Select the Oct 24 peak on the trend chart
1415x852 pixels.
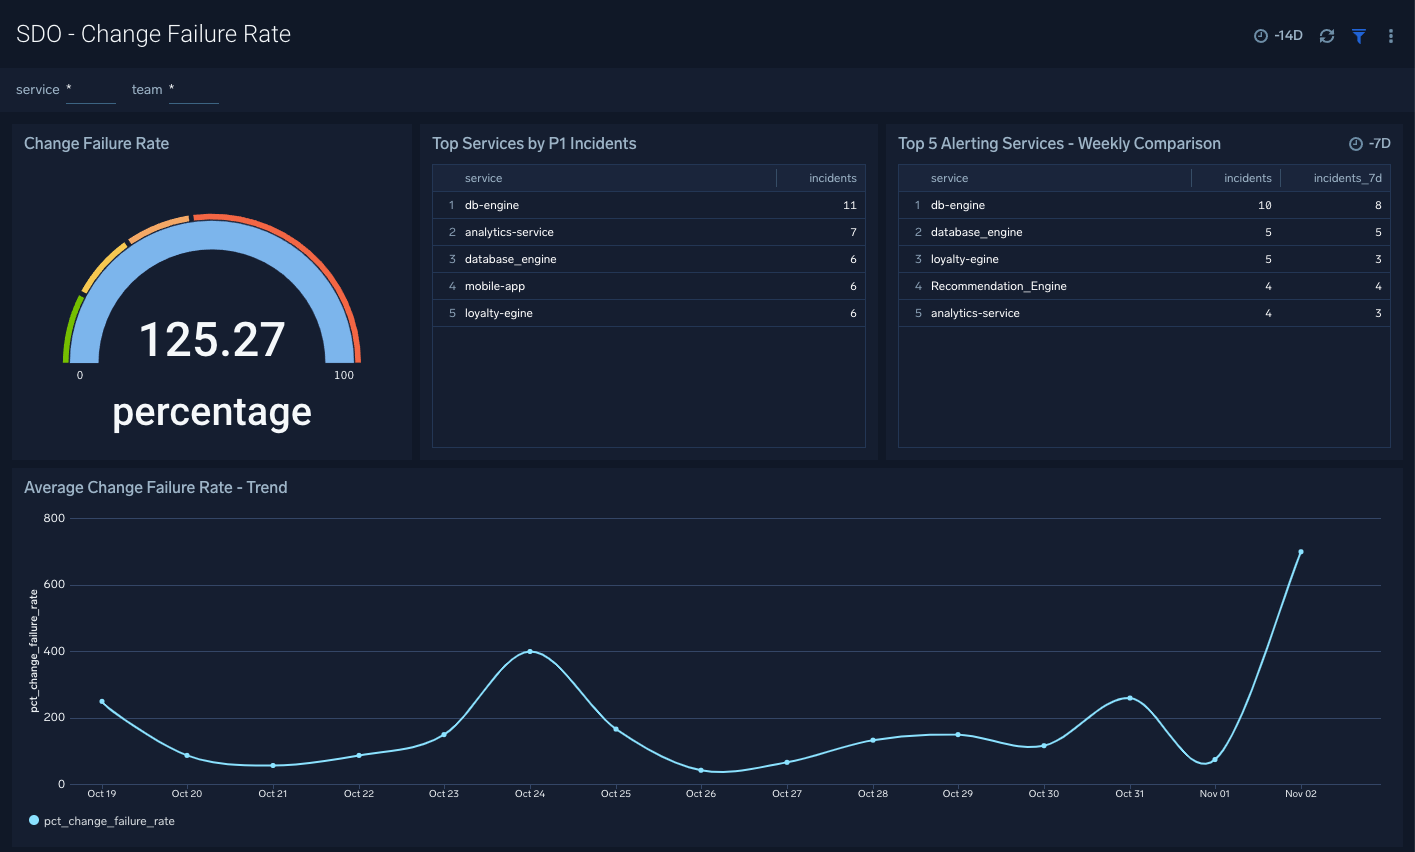click(530, 650)
